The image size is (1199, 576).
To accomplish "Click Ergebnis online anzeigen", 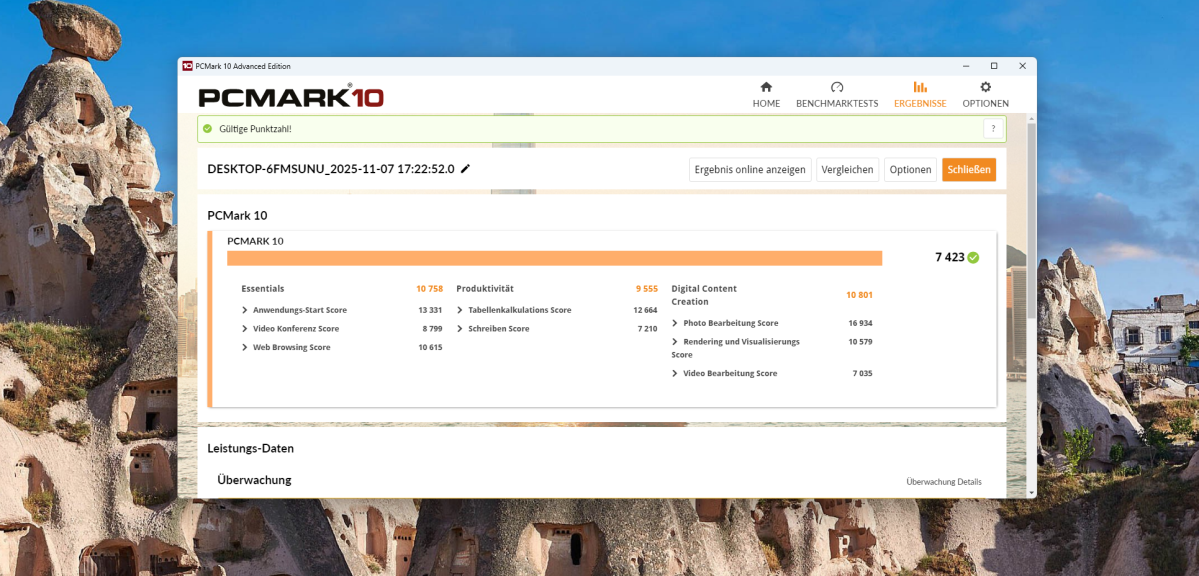I will (x=750, y=169).
